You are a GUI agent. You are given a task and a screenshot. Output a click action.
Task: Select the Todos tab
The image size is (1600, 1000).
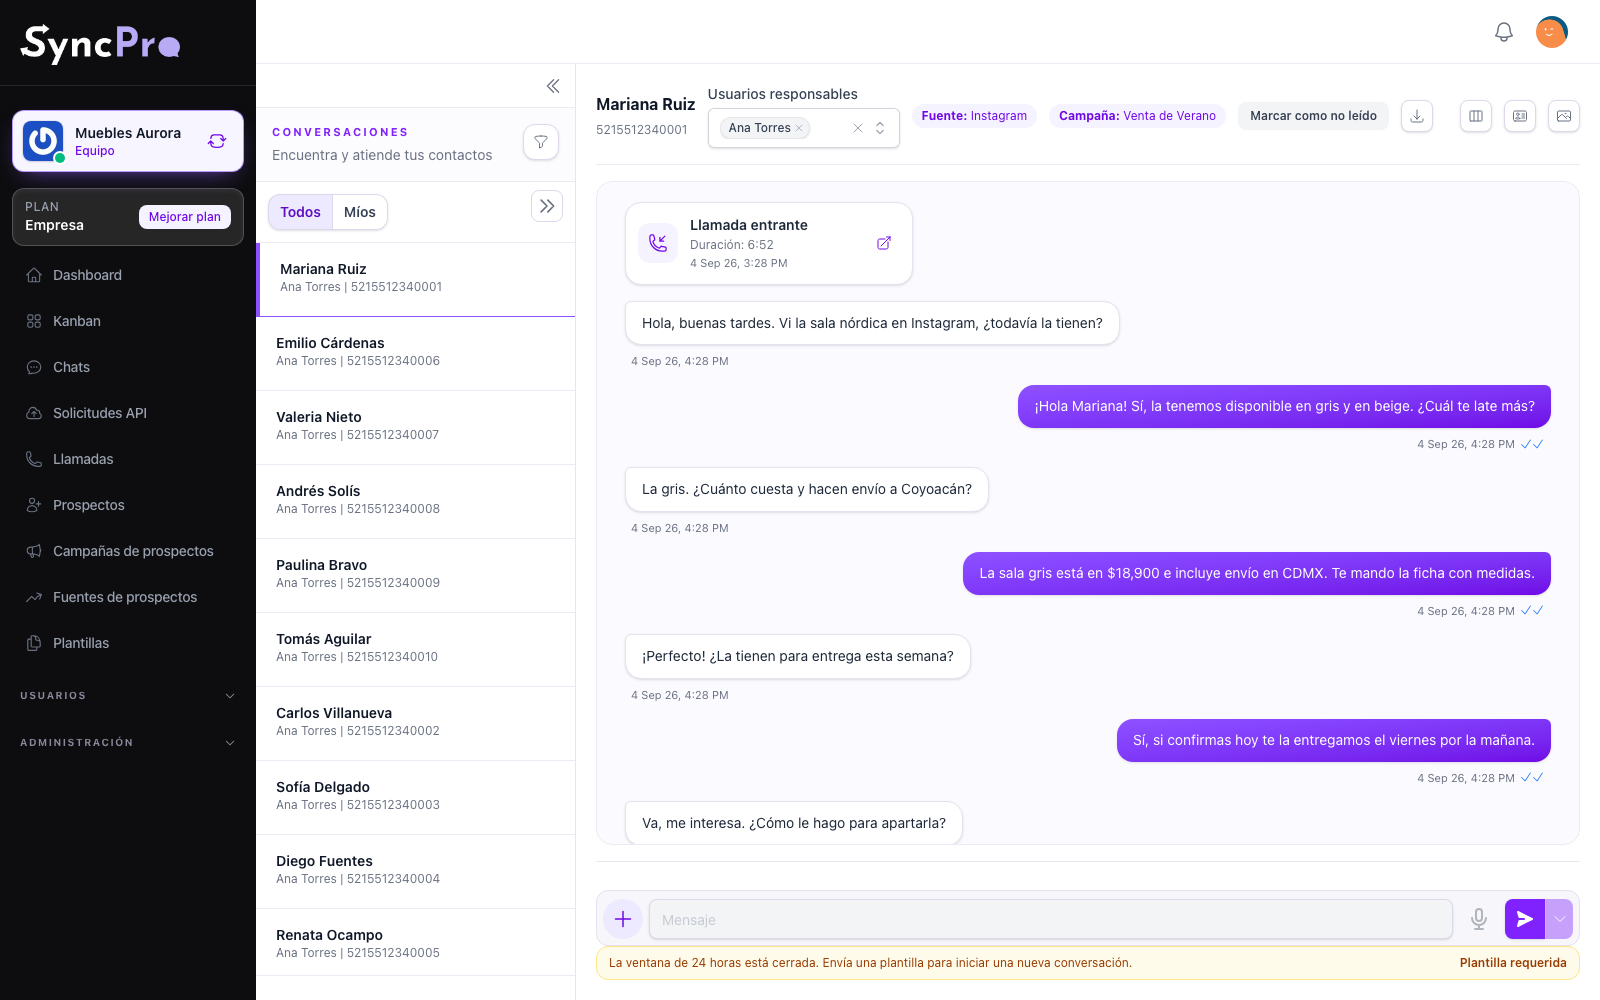click(300, 212)
